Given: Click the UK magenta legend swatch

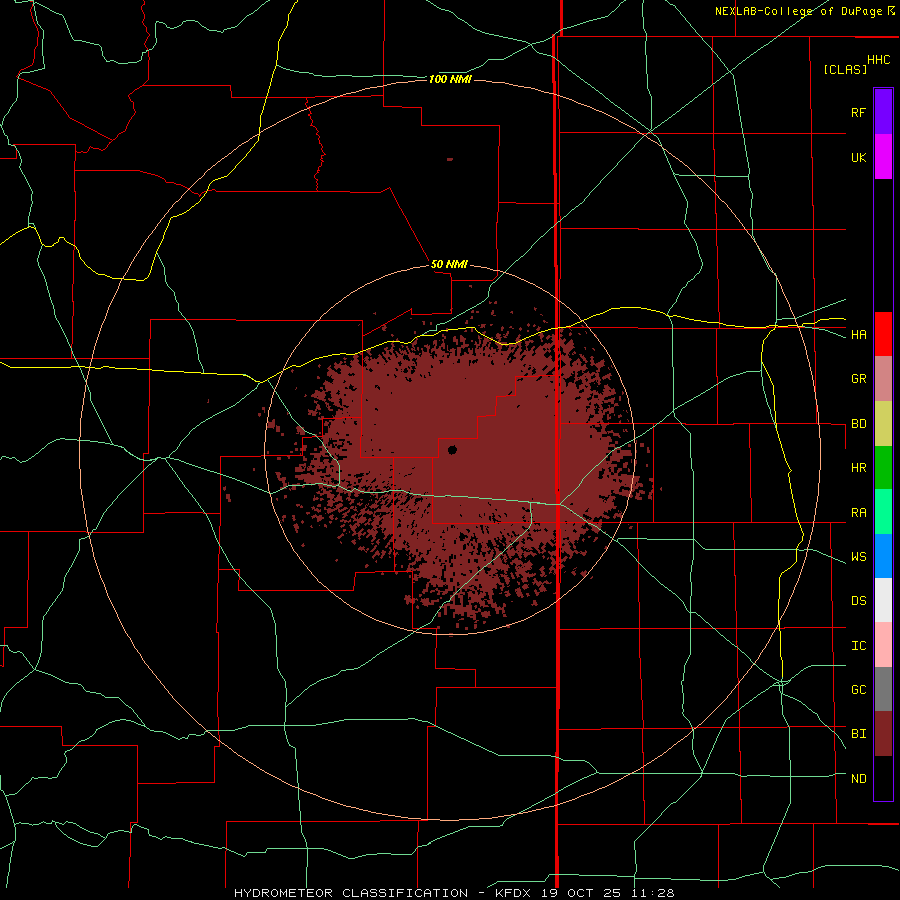Looking at the screenshot, I should tap(883, 157).
